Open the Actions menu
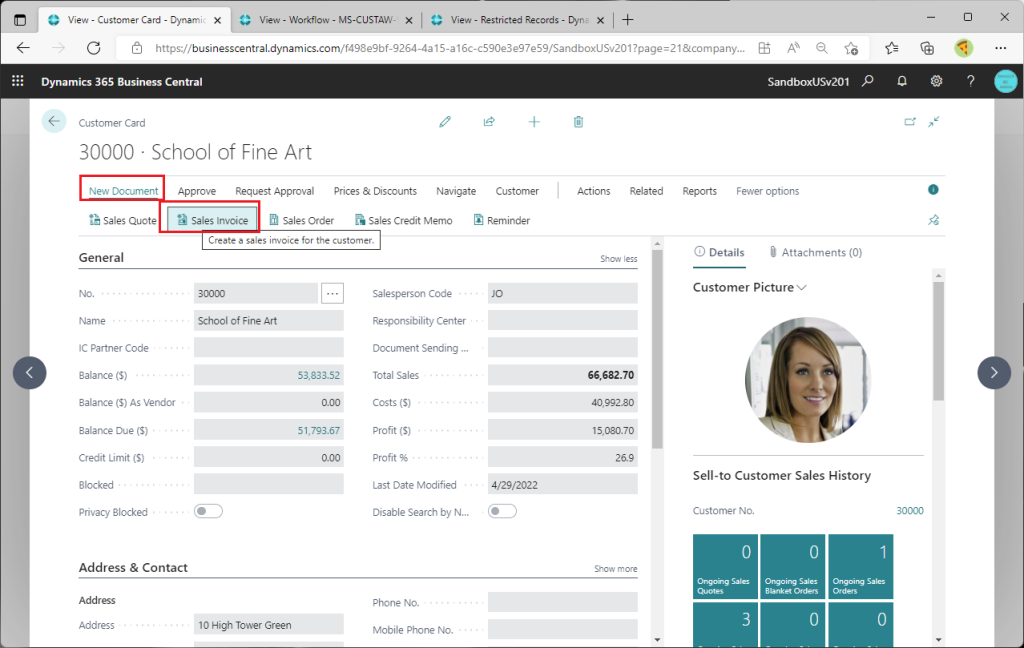The width and height of the screenshot is (1024, 648). pyautogui.click(x=594, y=191)
